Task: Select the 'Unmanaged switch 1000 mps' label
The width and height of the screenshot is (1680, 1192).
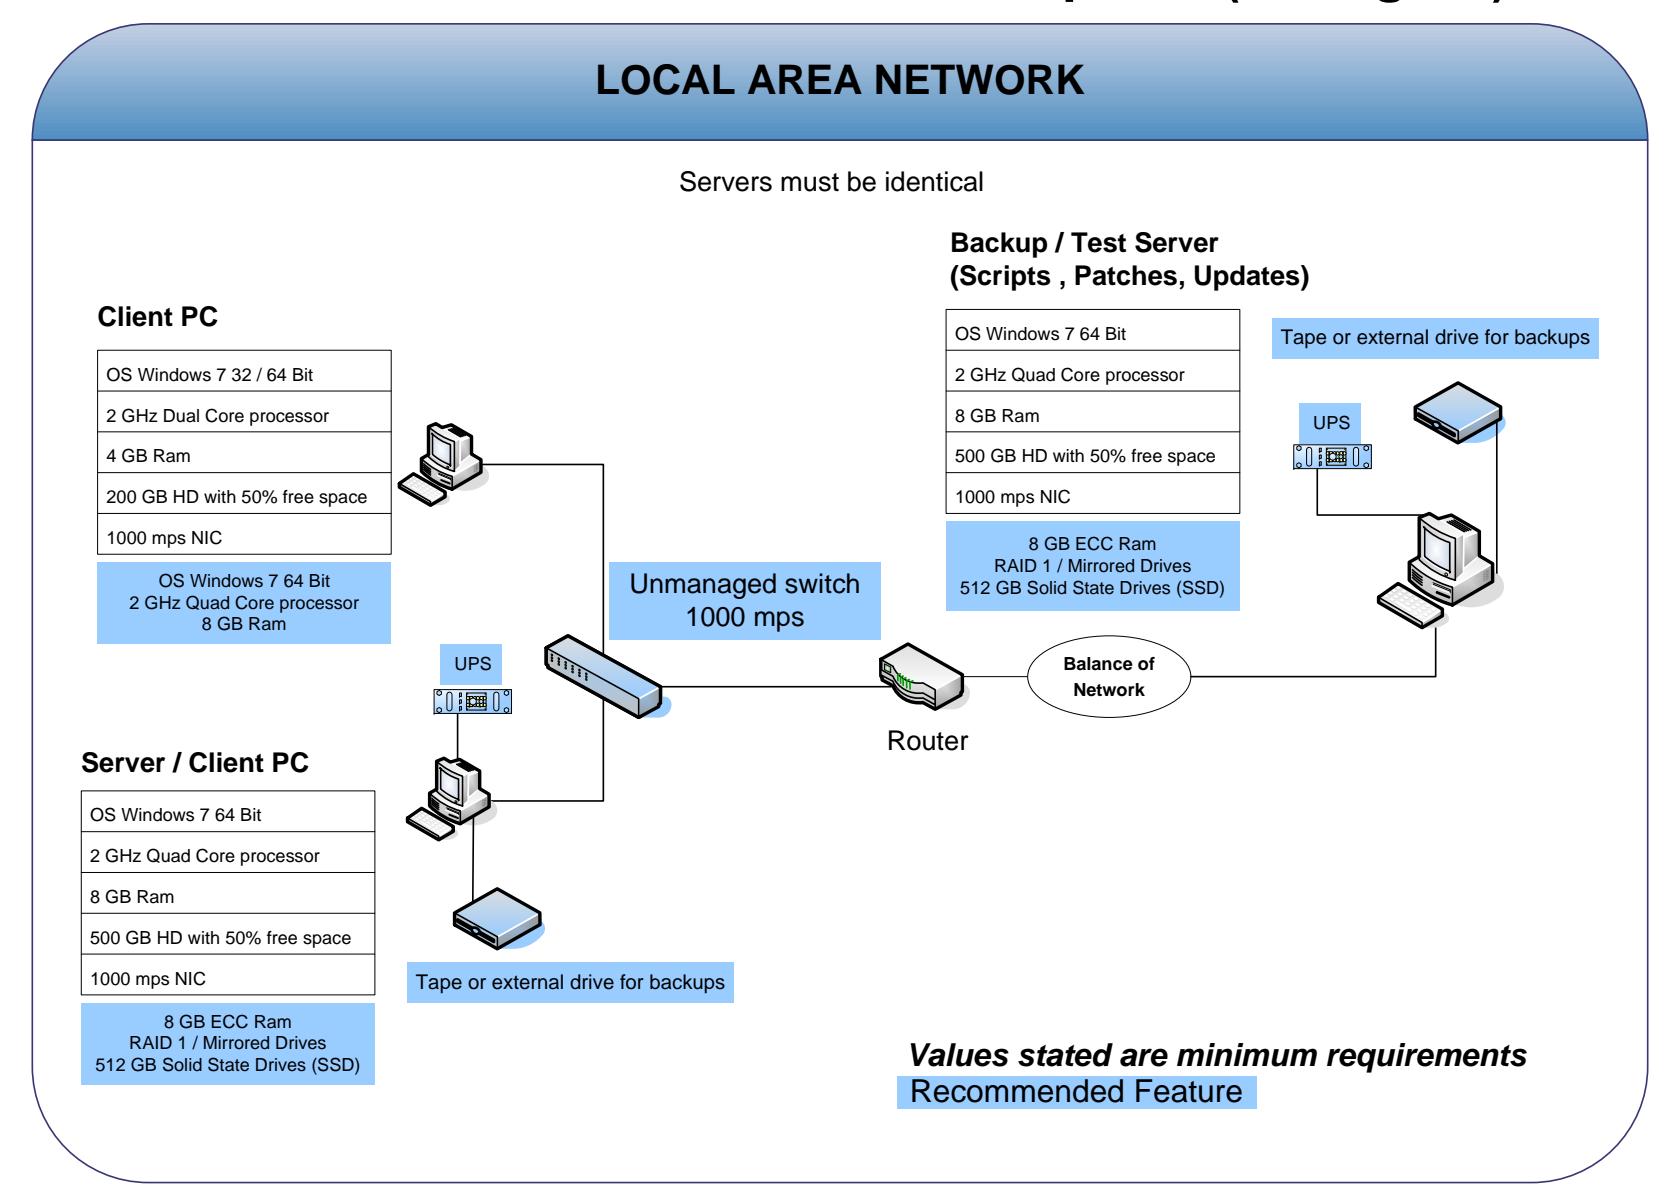Action: pyautogui.click(x=745, y=600)
